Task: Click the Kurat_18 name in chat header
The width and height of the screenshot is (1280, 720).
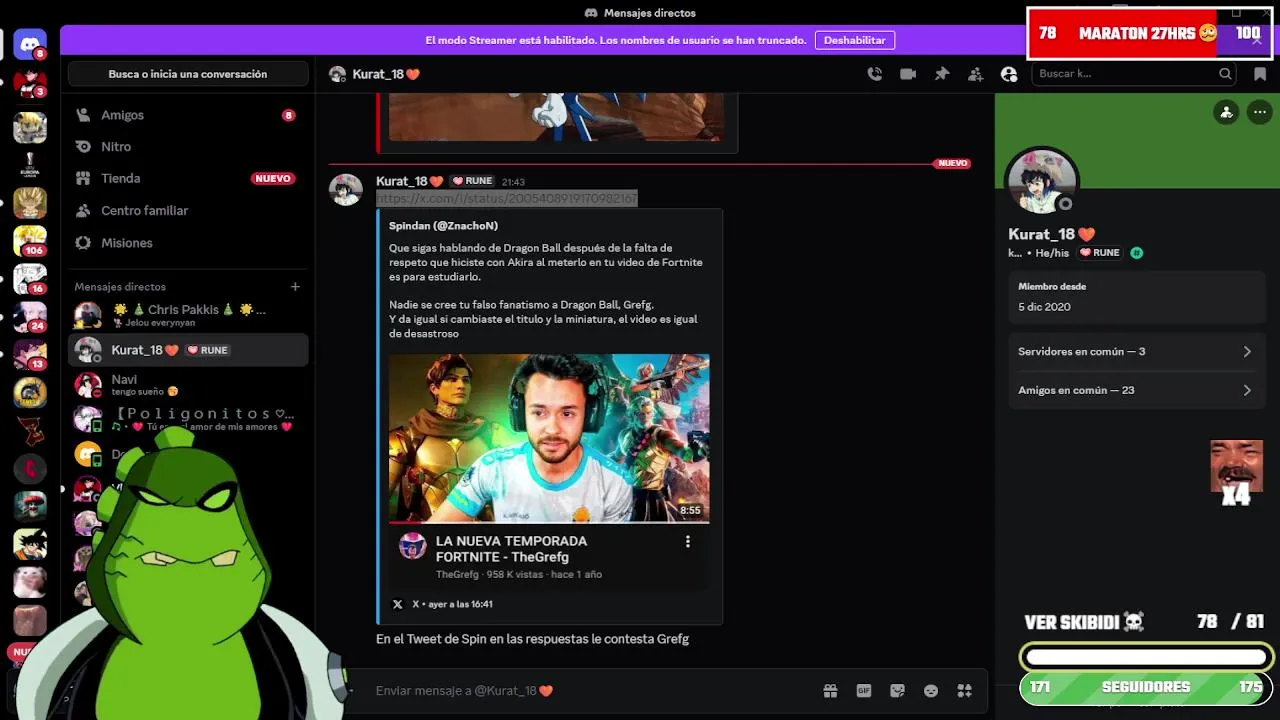Action: [386, 74]
